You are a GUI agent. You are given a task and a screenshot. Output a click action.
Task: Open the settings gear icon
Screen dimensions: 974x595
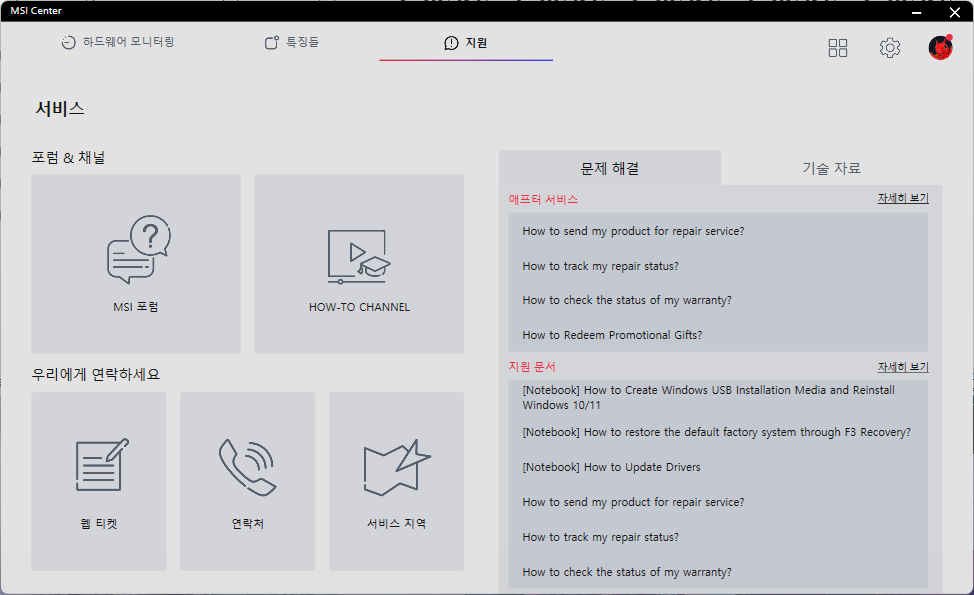click(890, 48)
